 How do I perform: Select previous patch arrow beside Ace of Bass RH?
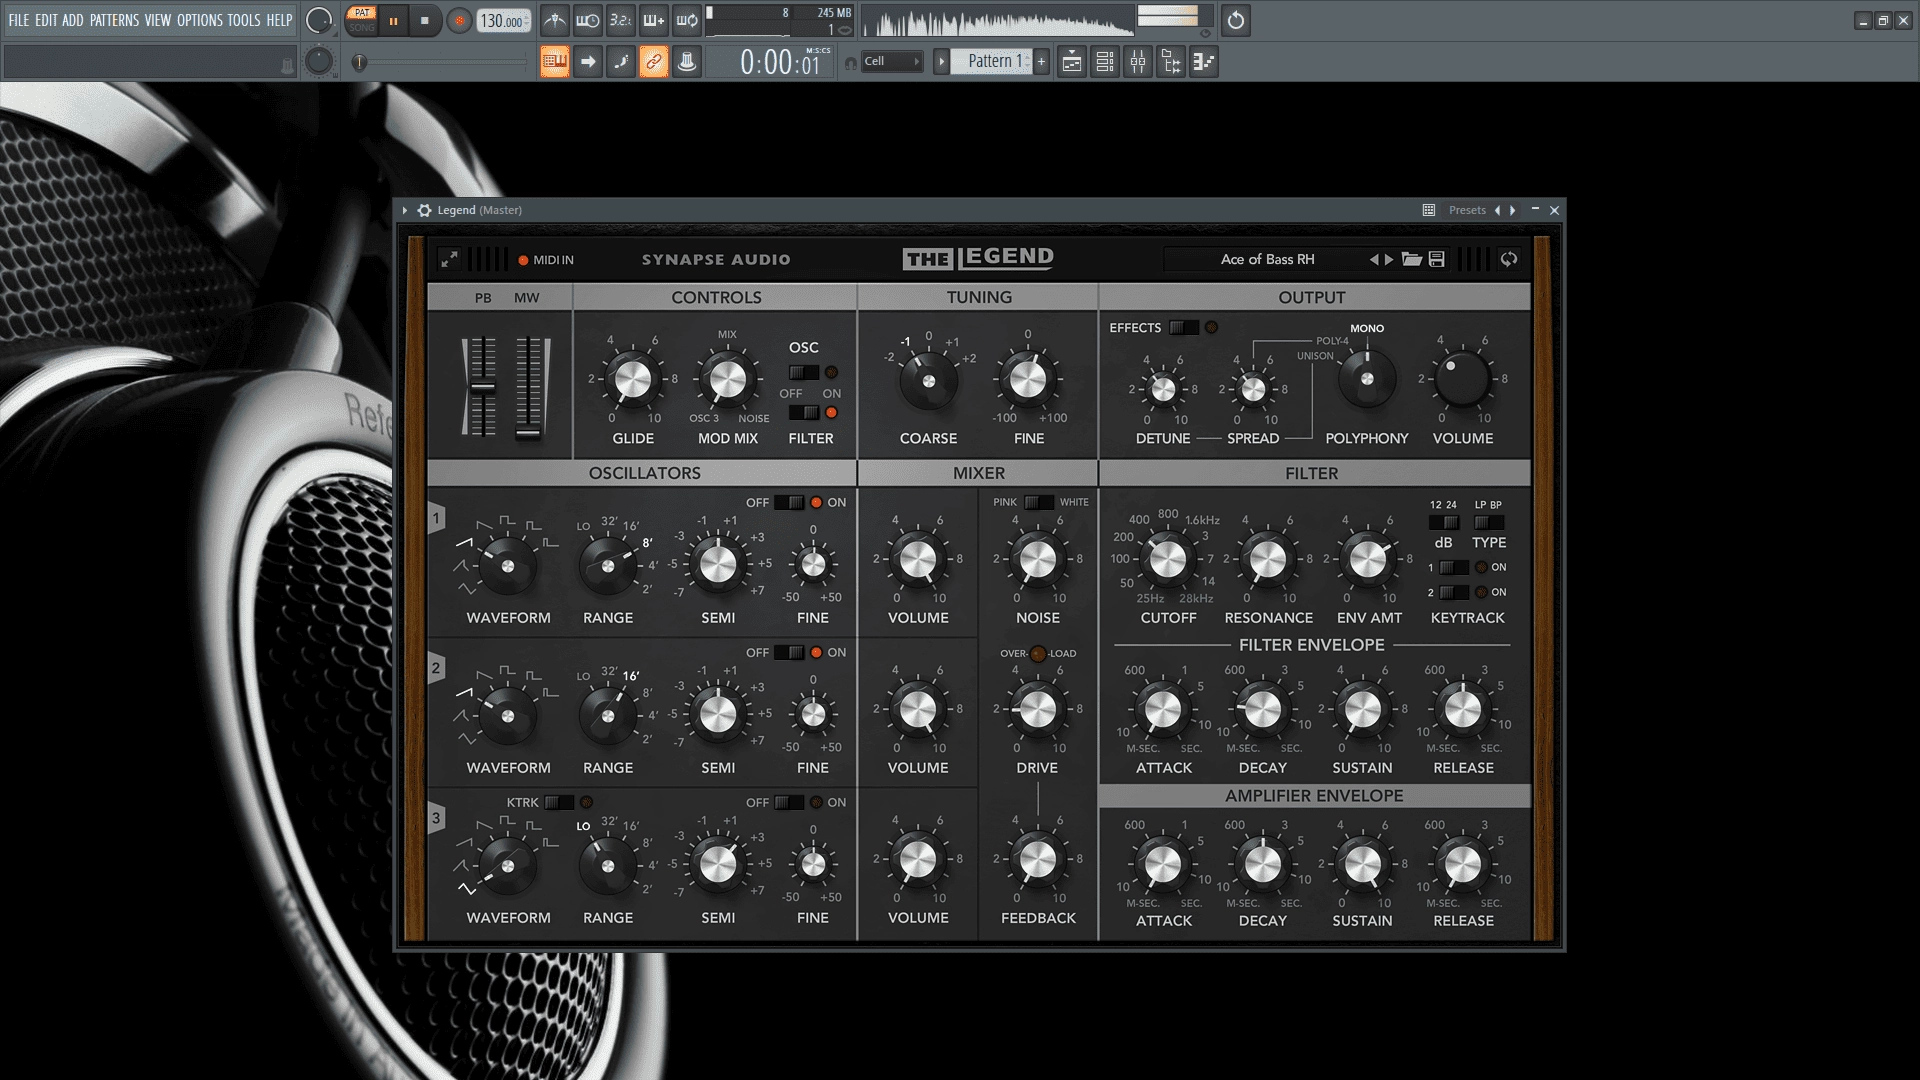(1374, 259)
